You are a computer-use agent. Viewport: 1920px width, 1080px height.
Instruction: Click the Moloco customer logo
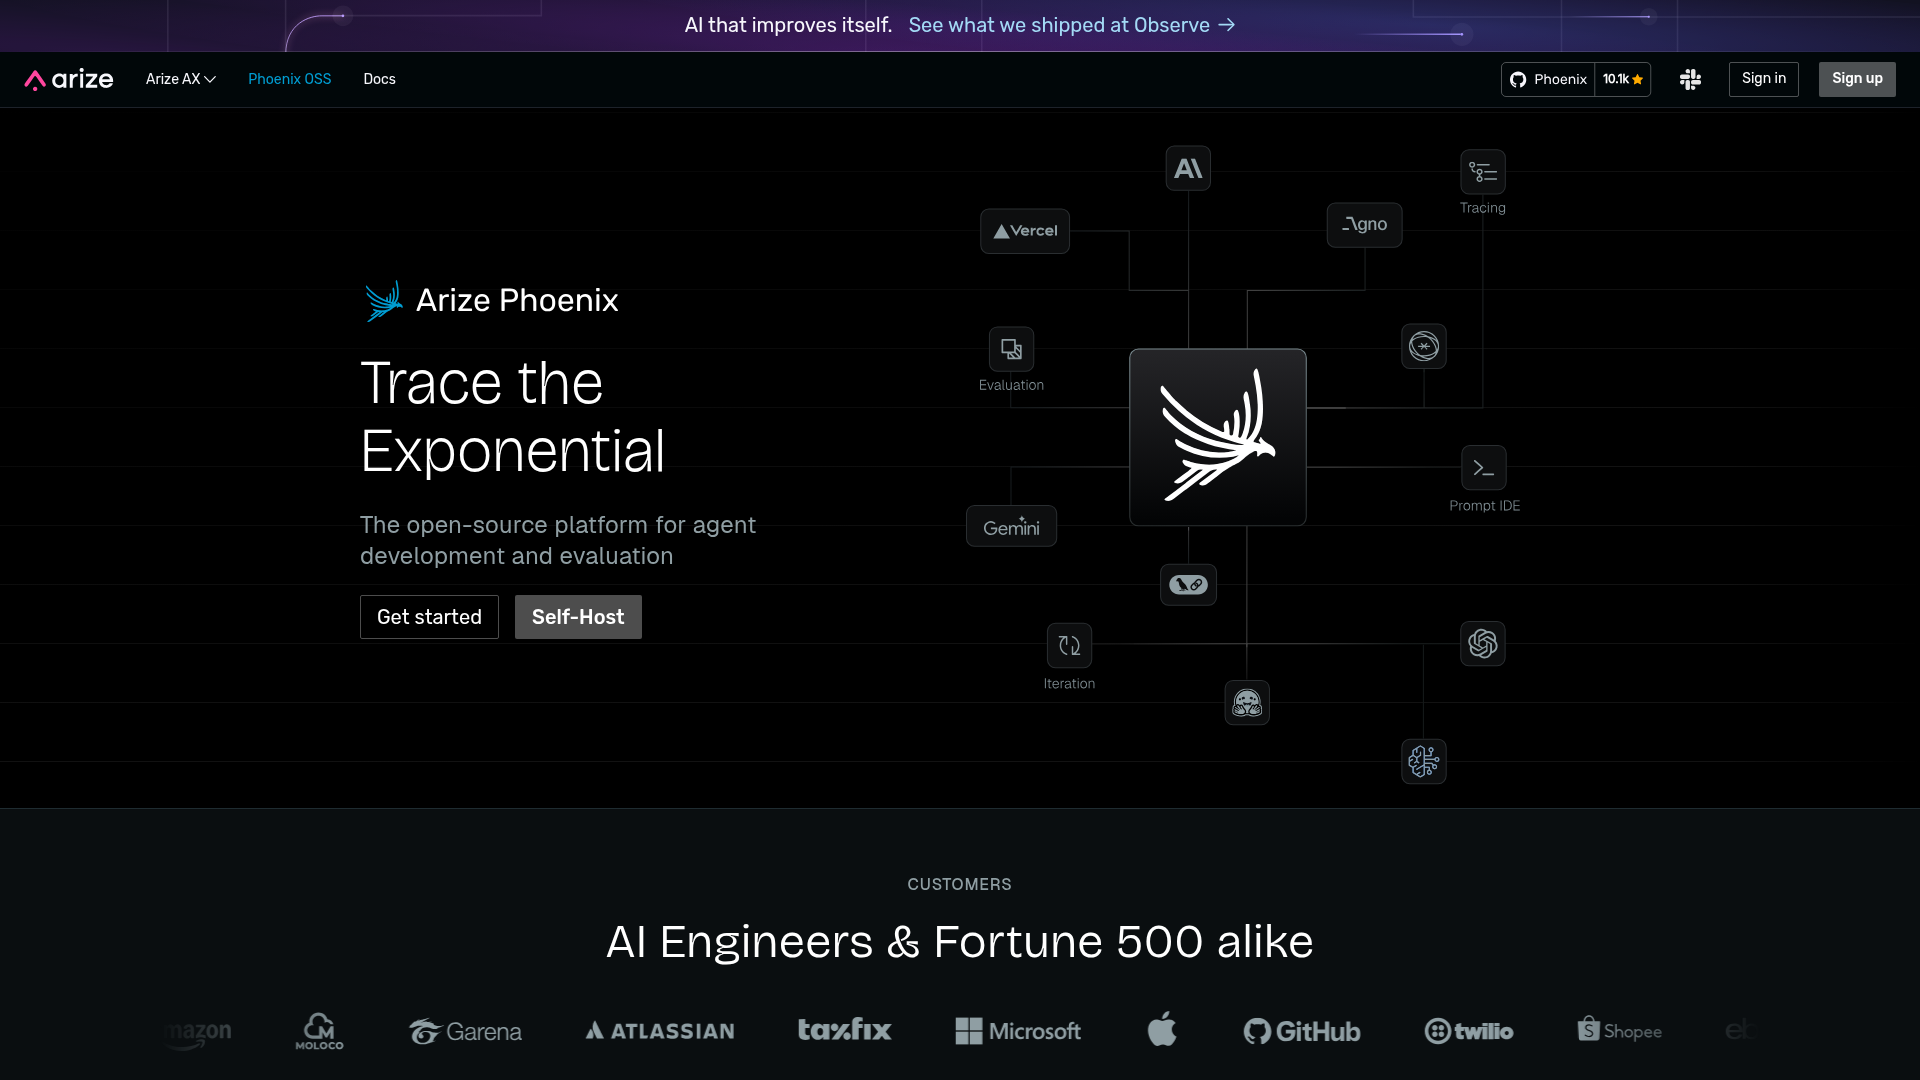(x=319, y=1031)
